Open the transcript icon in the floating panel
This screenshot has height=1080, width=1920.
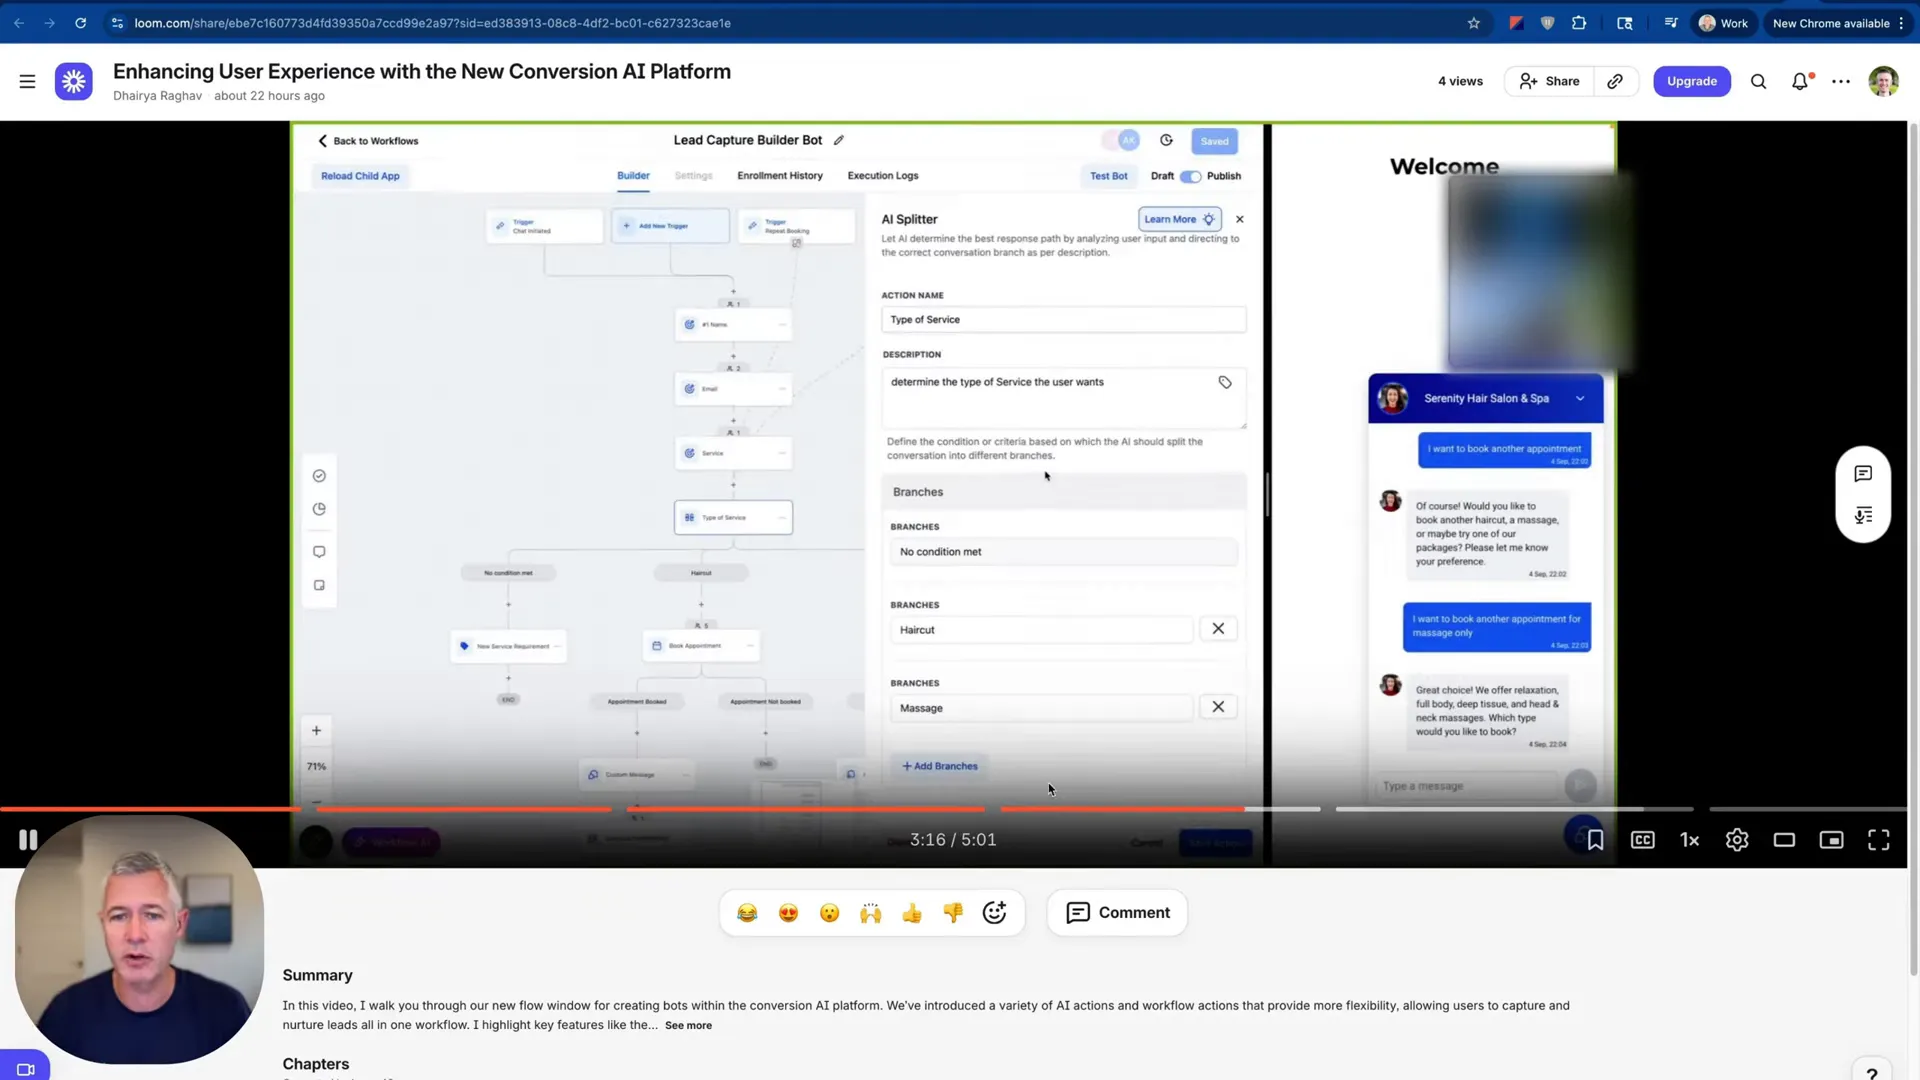point(1862,515)
